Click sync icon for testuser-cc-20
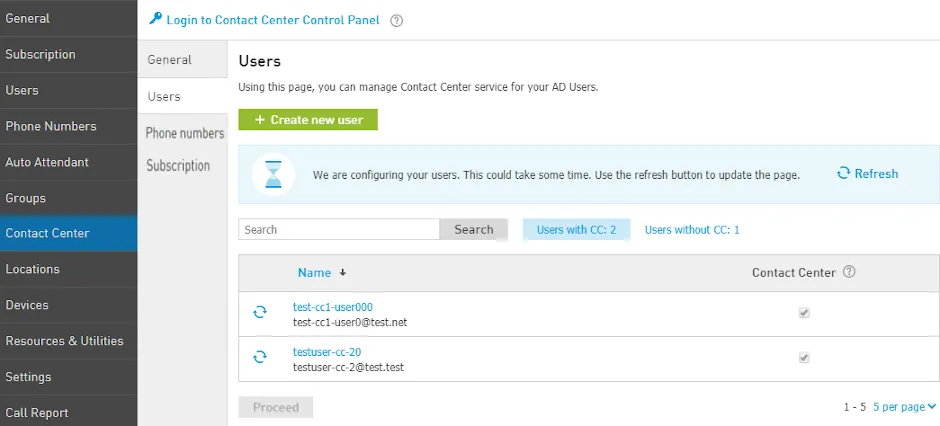This screenshot has width=940, height=426. [260, 357]
